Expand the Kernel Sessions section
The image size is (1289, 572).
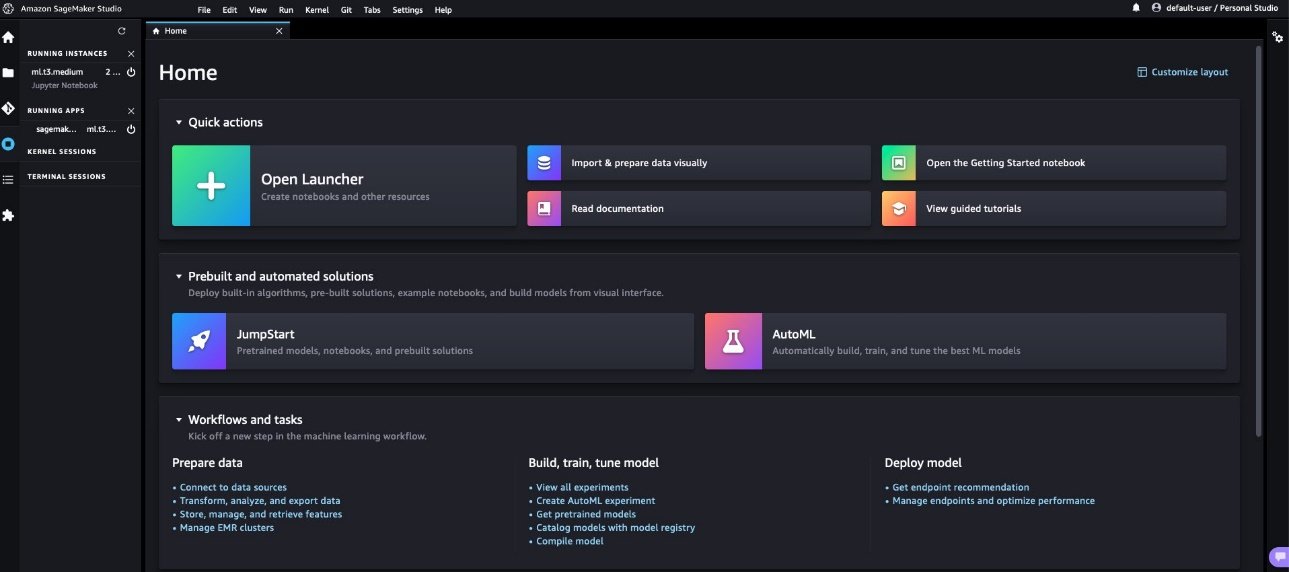(62, 152)
